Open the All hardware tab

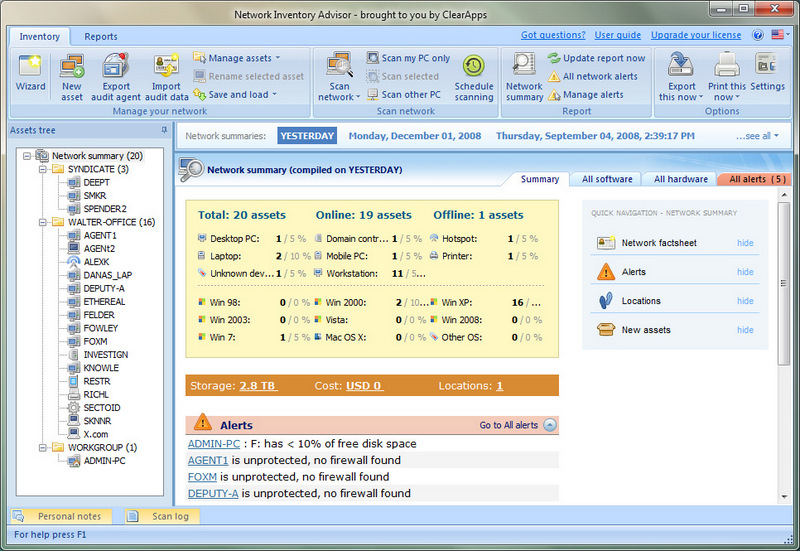pos(681,179)
